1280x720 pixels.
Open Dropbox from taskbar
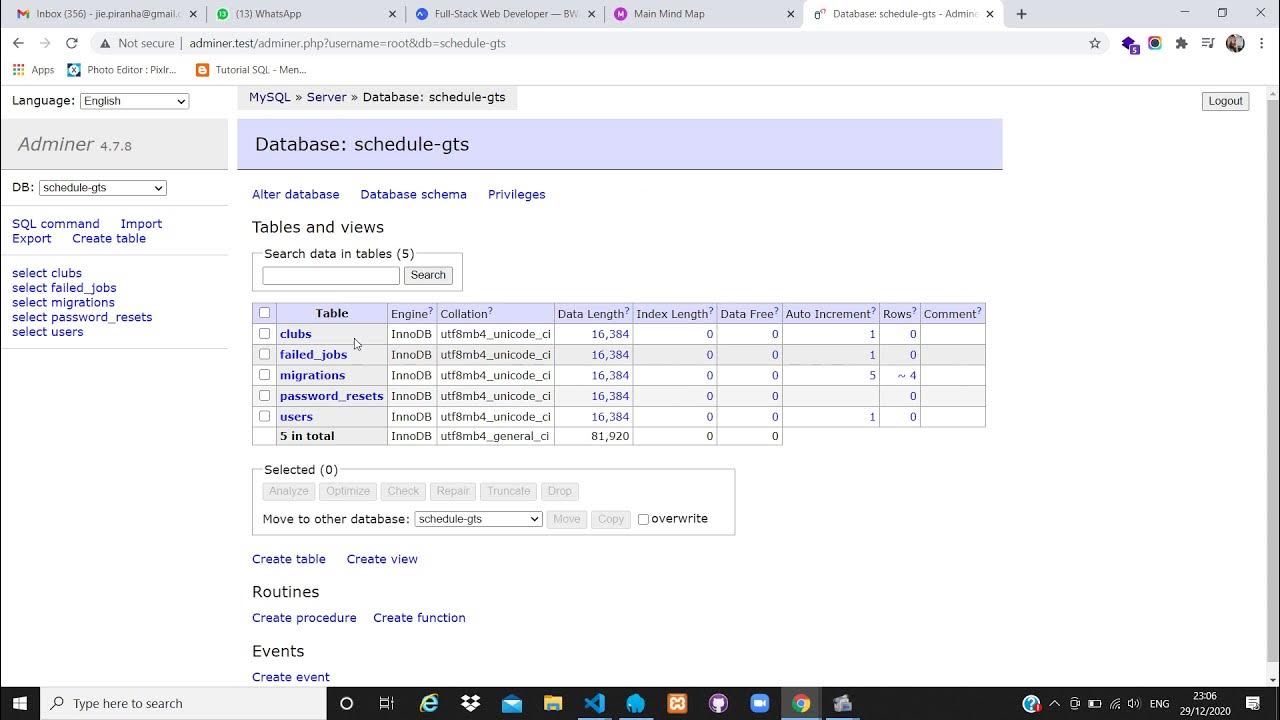click(470, 703)
